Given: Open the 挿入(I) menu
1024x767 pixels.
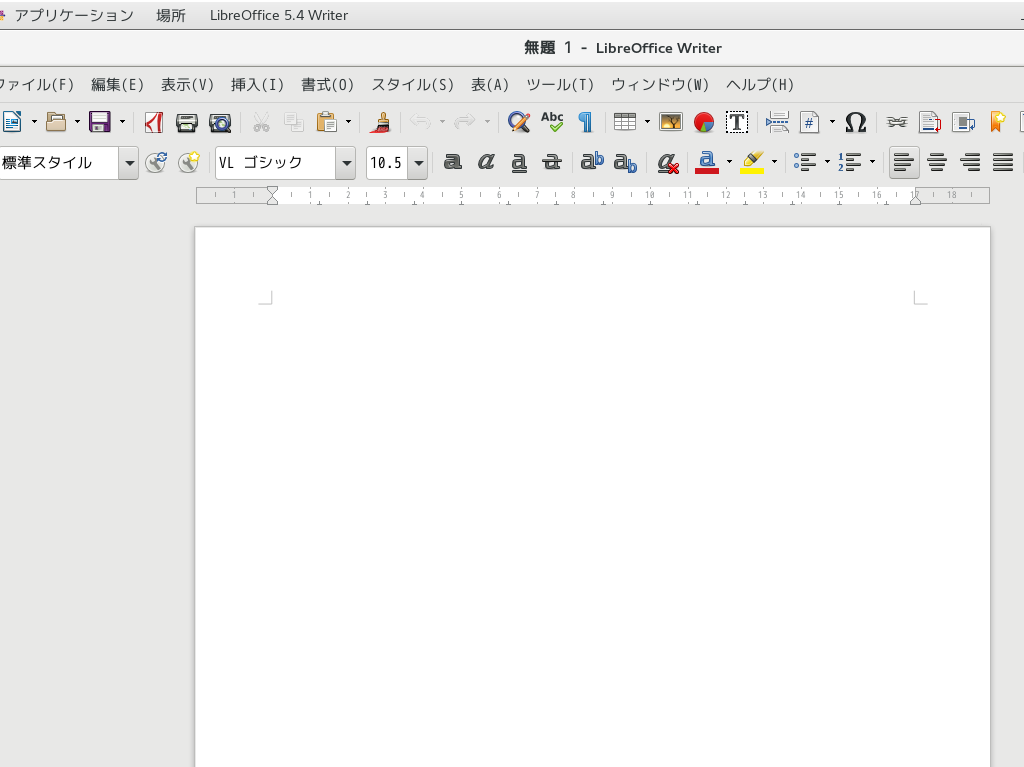Looking at the screenshot, I should click(x=257, y=85).
